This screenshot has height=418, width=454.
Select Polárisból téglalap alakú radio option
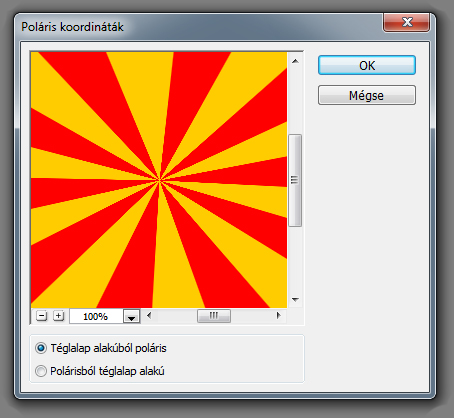[x=41, y=371]
